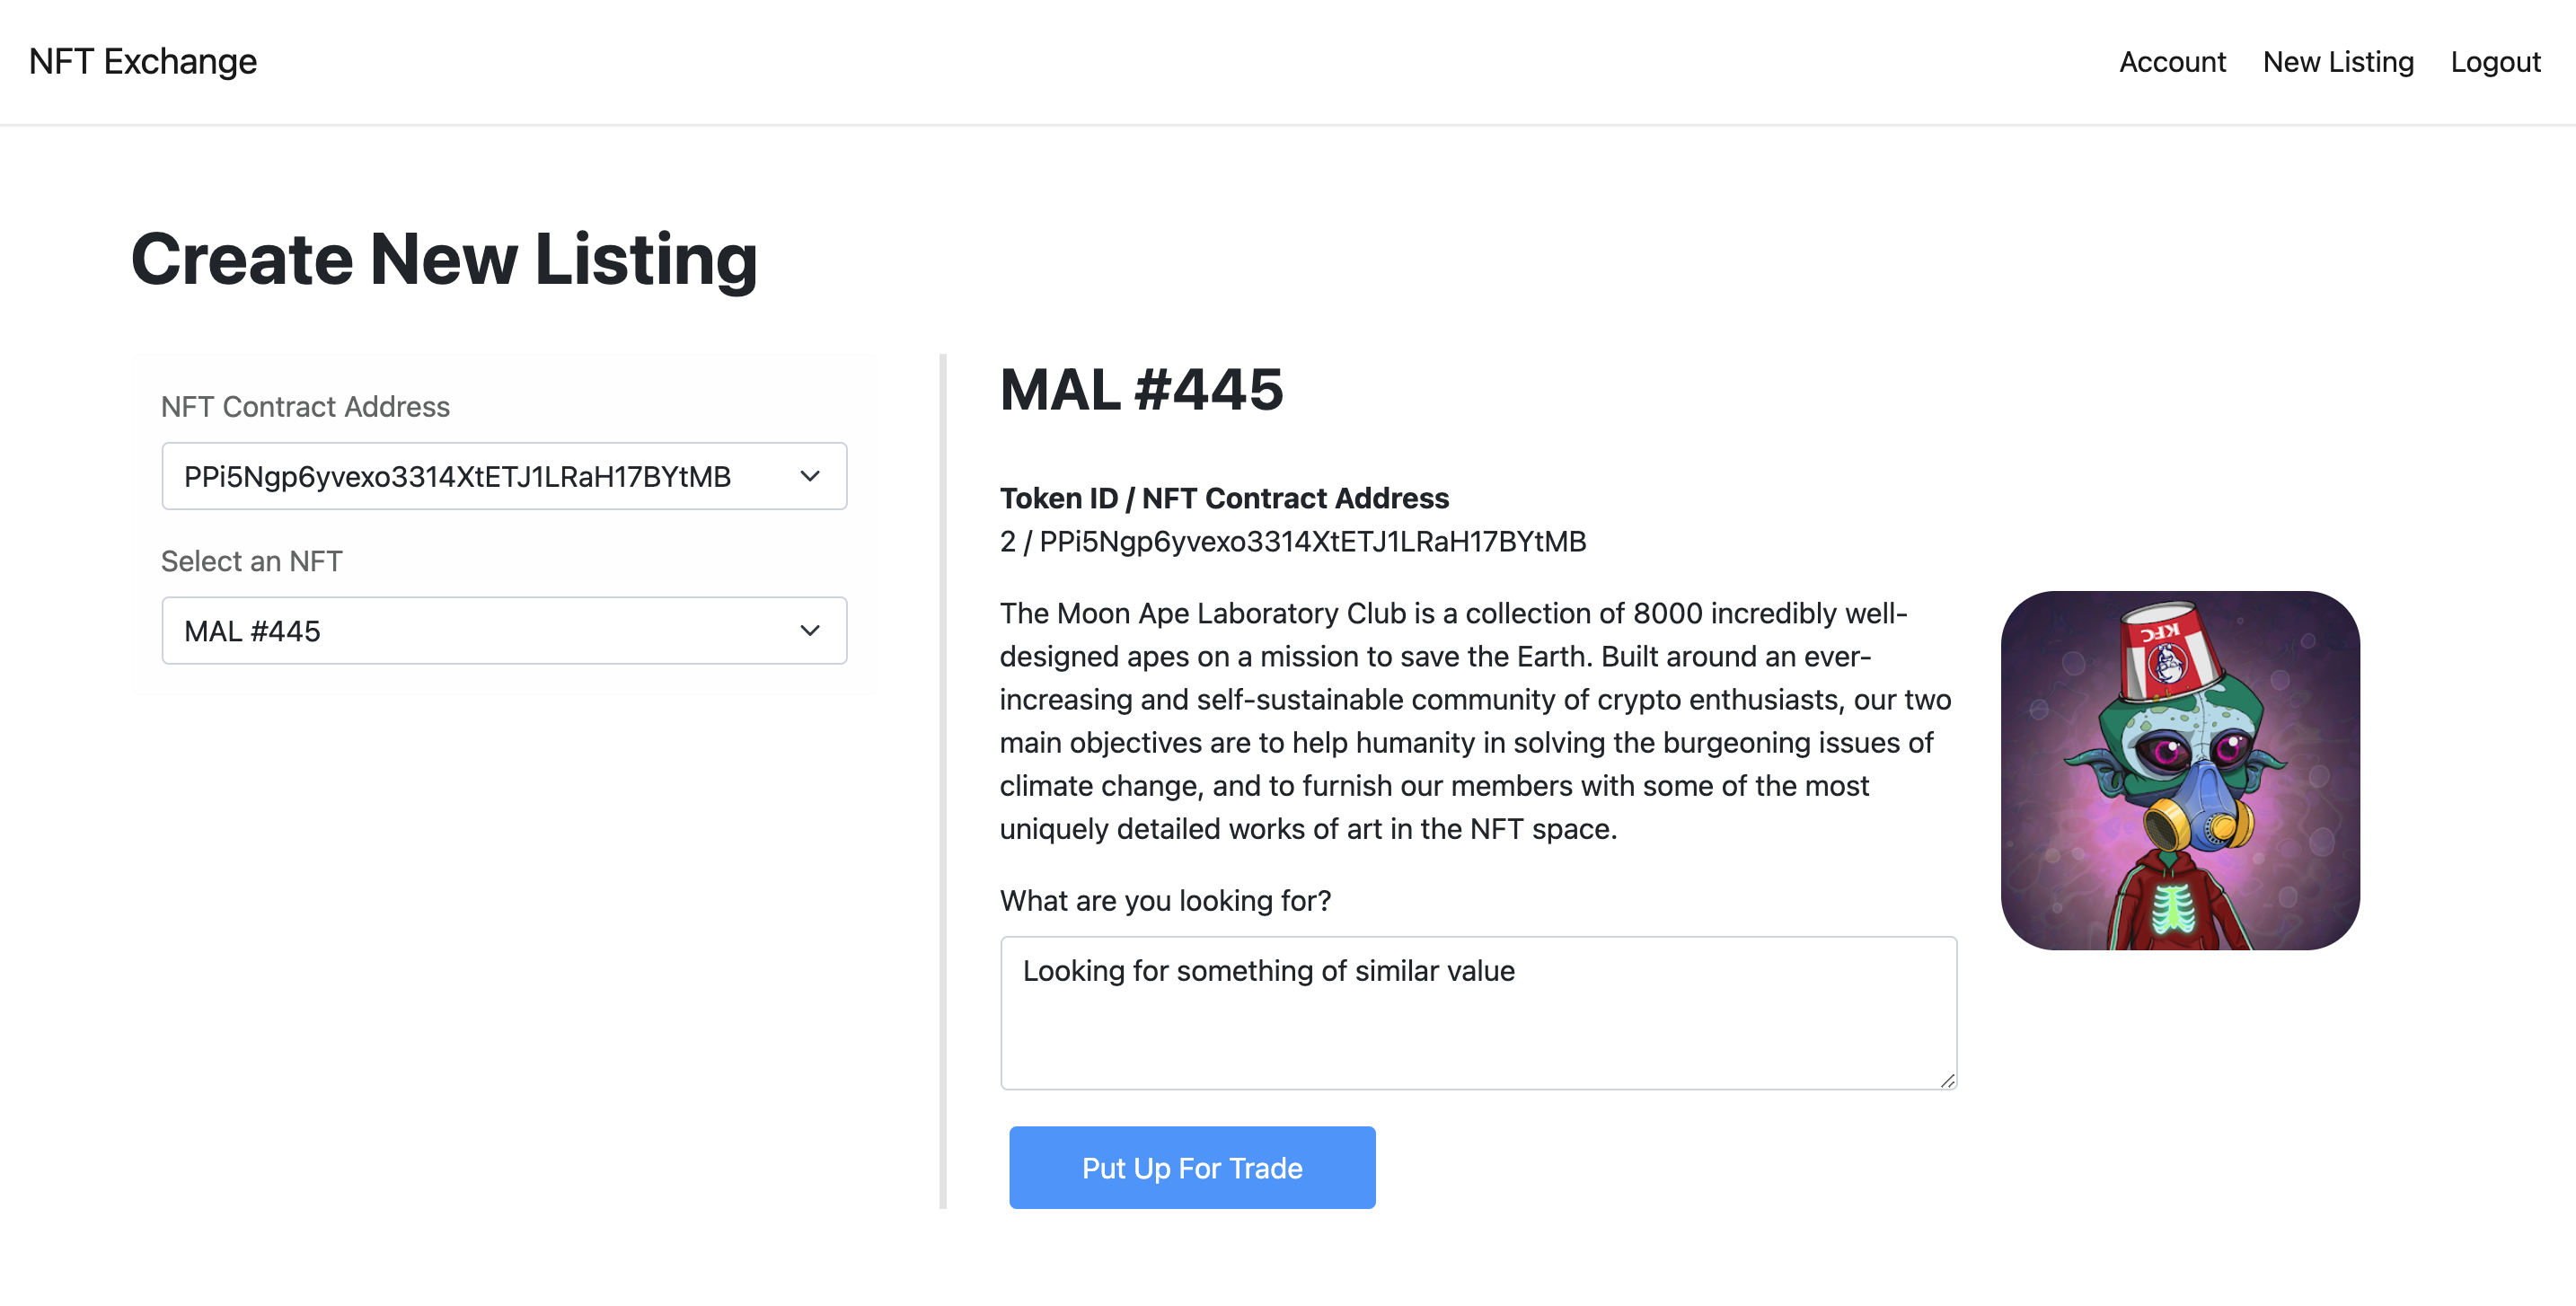Click the 'NFT Contract Address' field label
Screen dimensions: 2576x1306
pos(305,407)
